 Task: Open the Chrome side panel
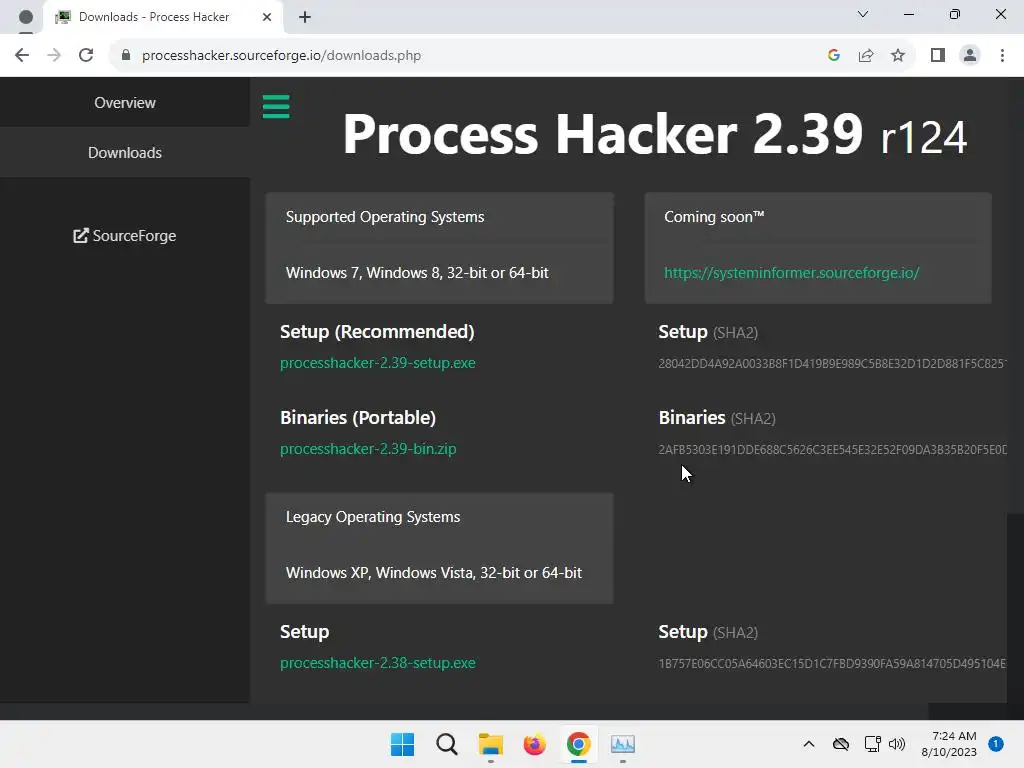pos(938,56)
